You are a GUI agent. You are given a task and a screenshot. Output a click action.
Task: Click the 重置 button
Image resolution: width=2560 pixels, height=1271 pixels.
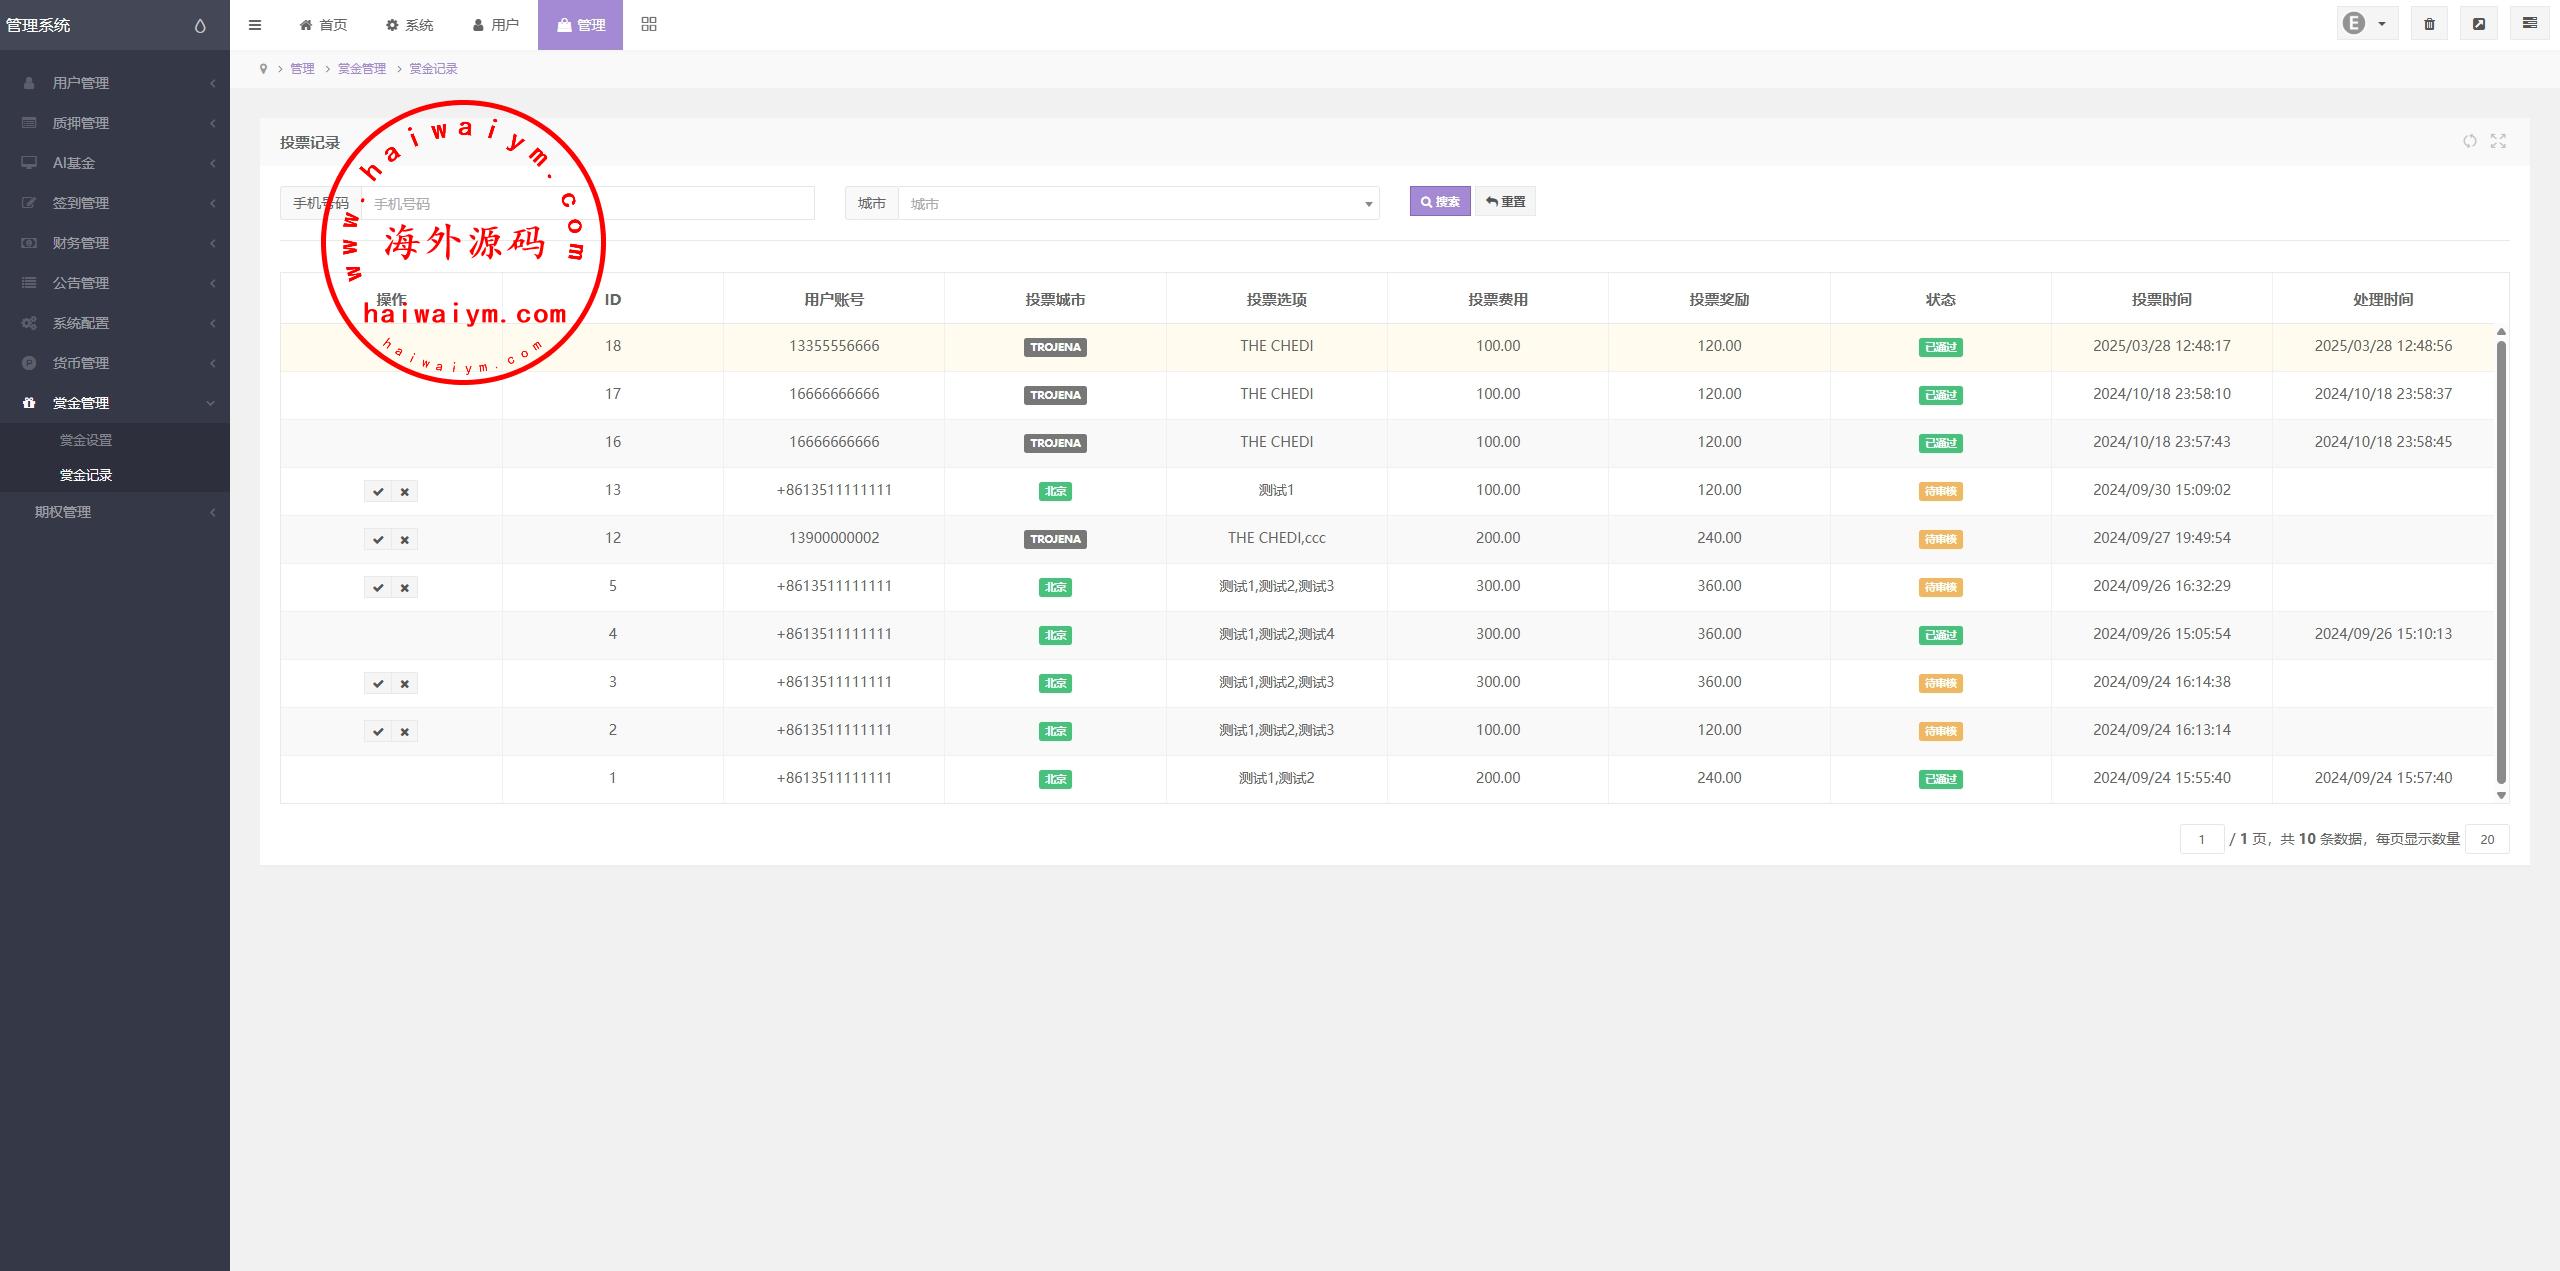1505,201
